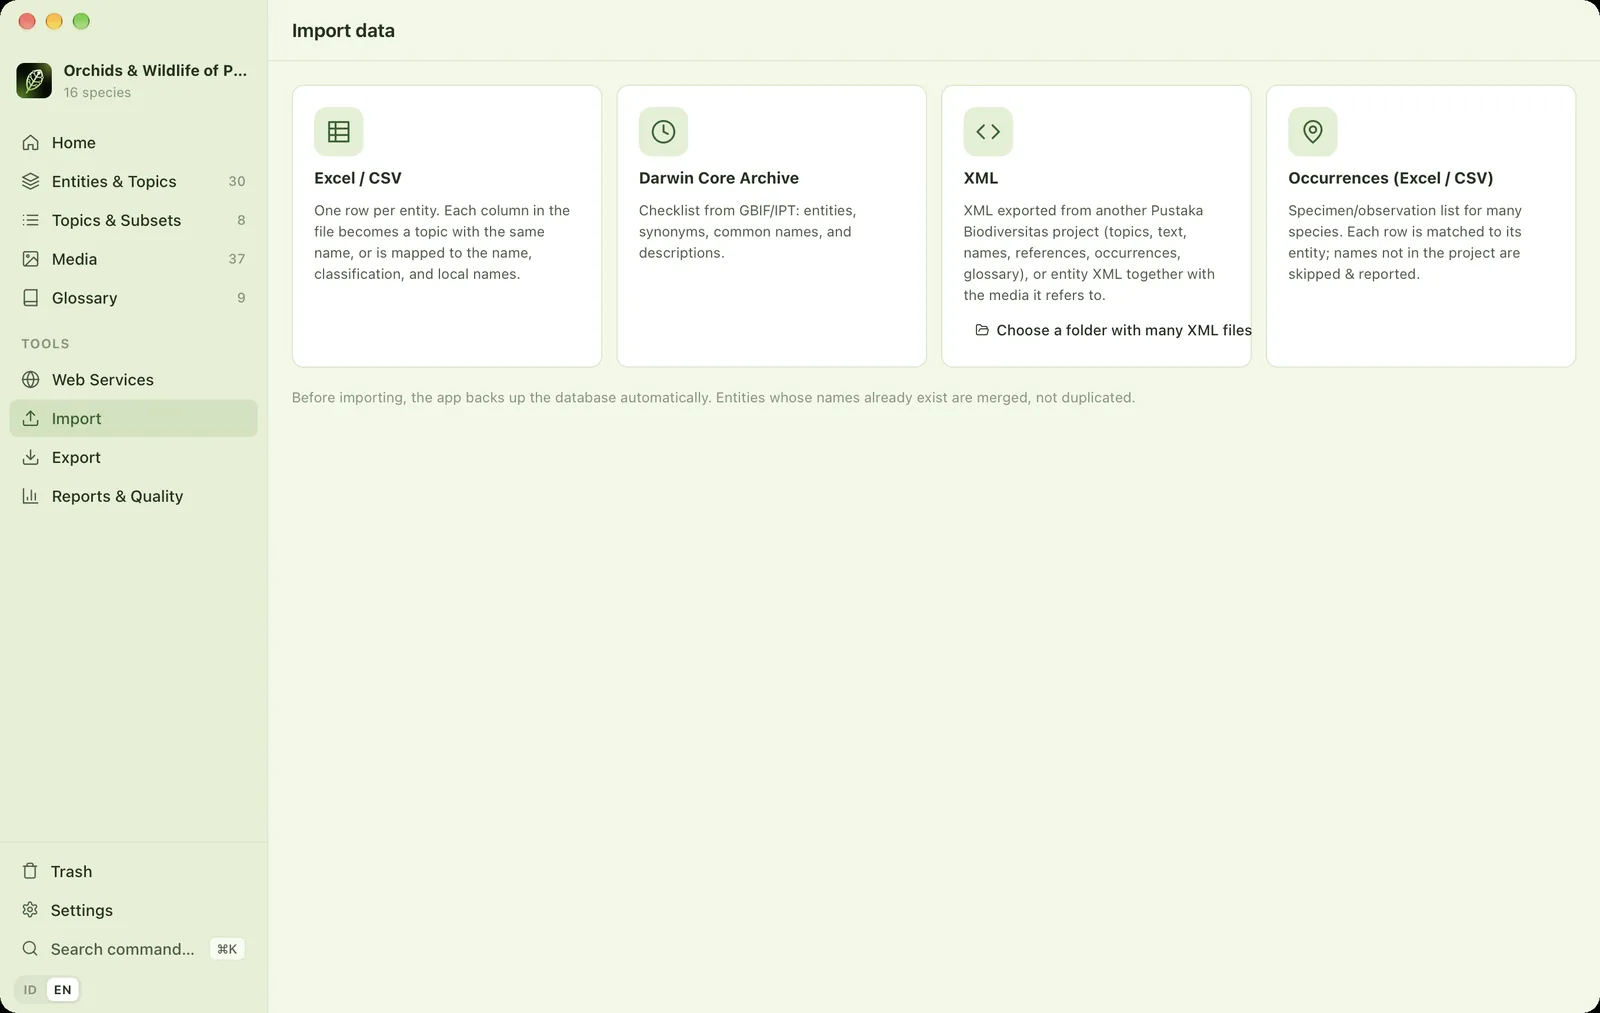Open the Settings page

133,910
